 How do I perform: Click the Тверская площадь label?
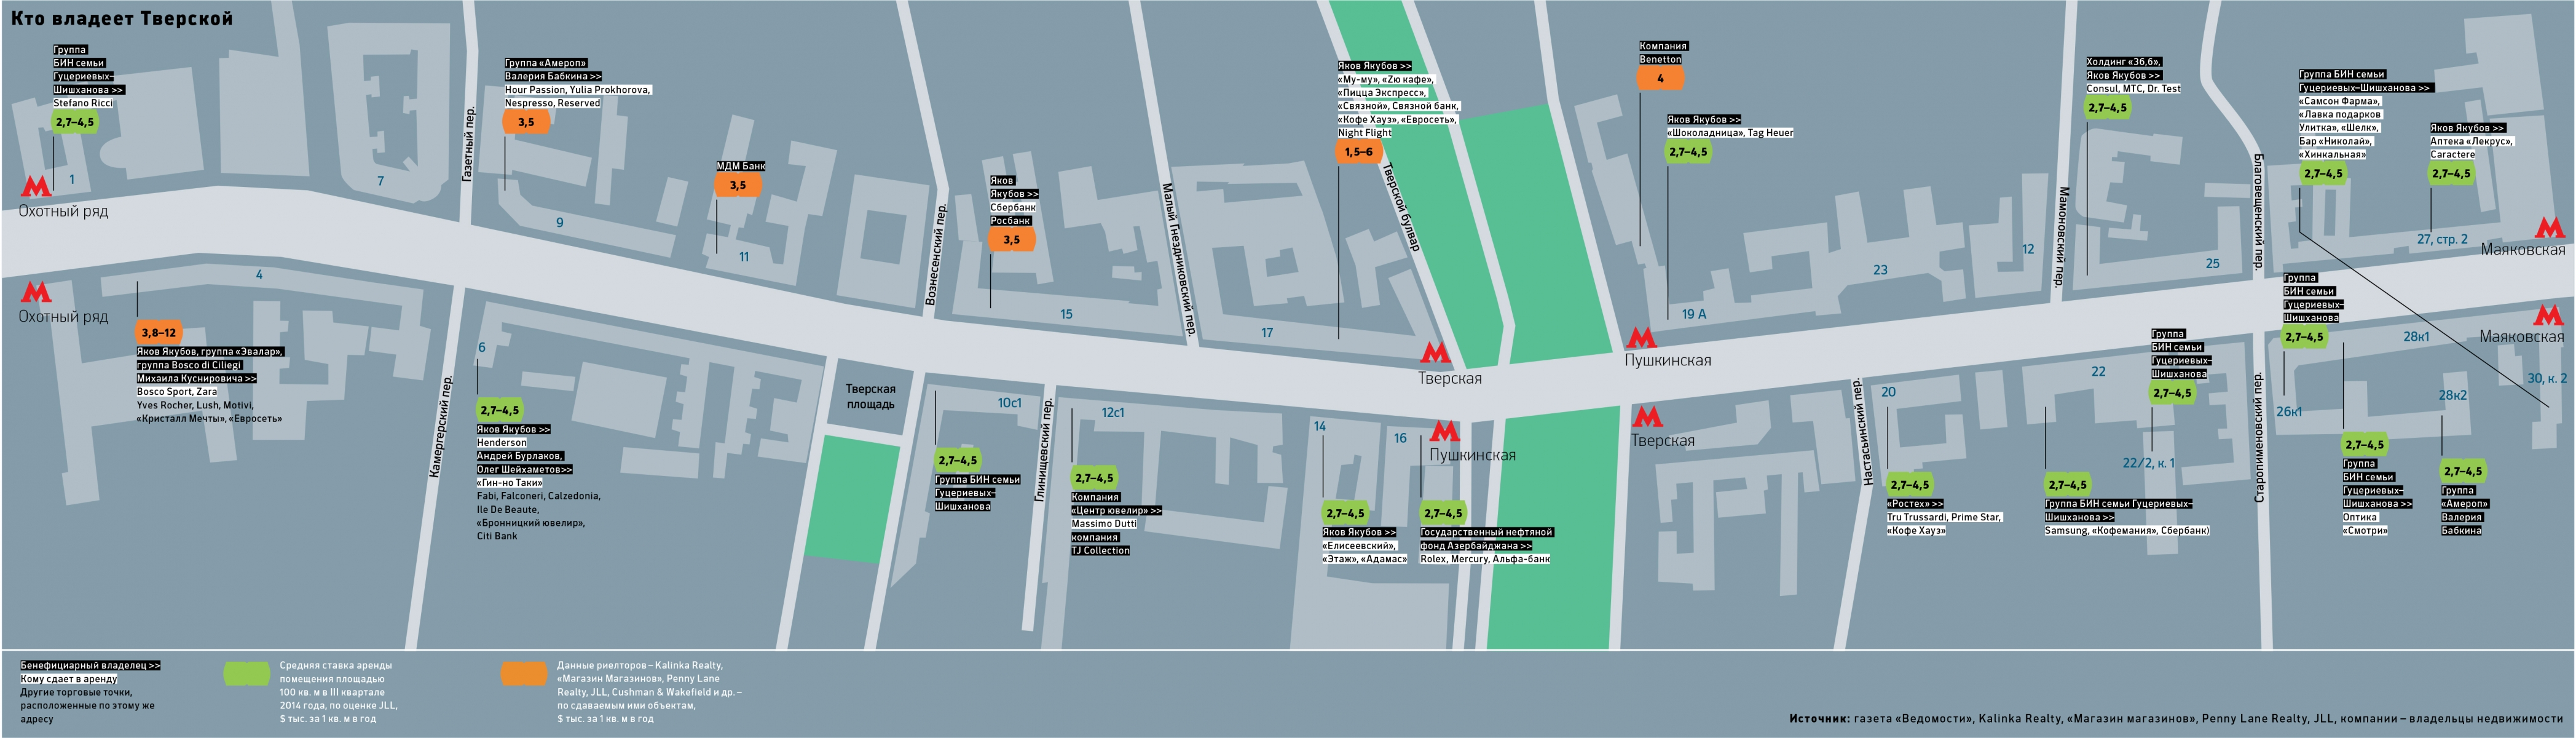[x=870, y=397]
